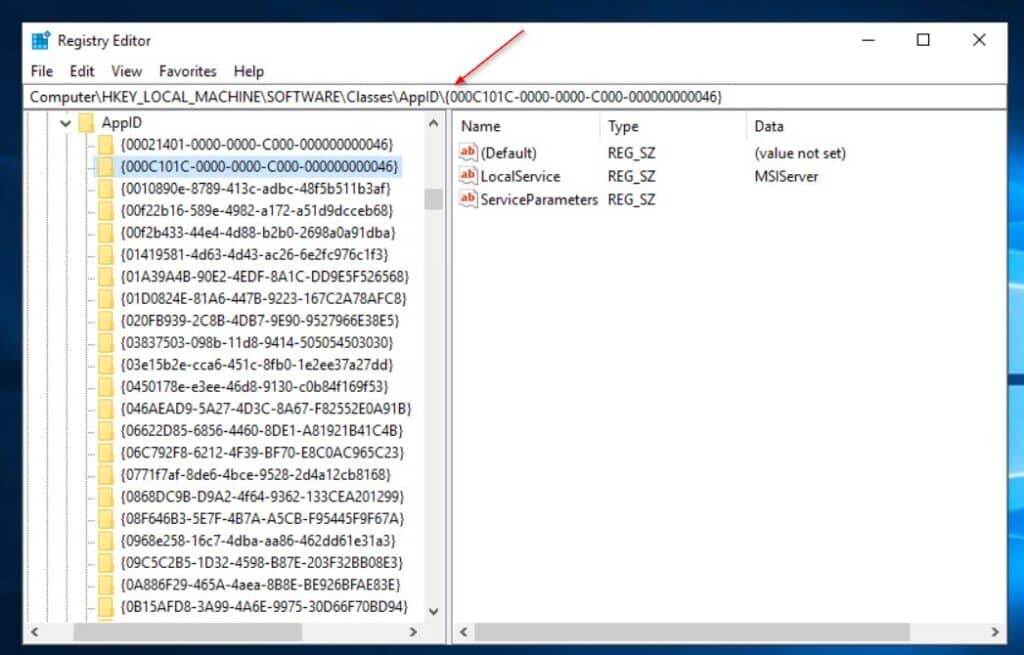Click values pane scroll left arrow

coord(463,632)
